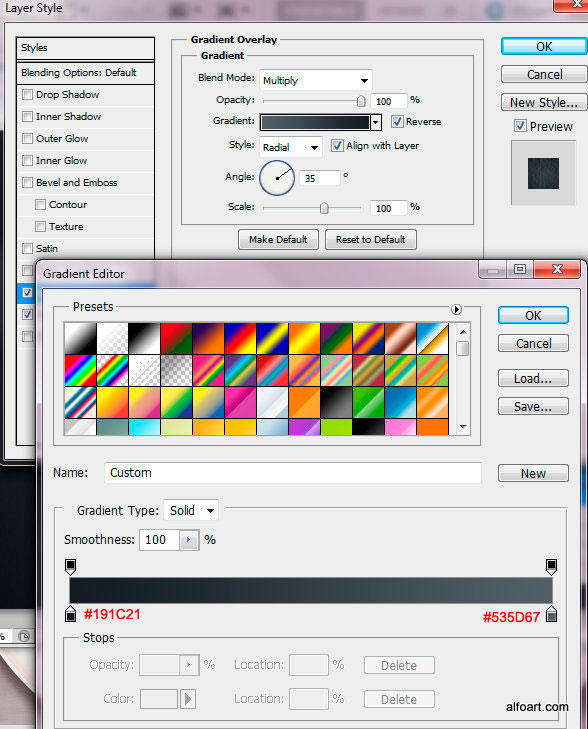Click the gradient preview swatch in Layer Style
The width and height of the screenshot is (588, 729).
click(x=315, y=122)
